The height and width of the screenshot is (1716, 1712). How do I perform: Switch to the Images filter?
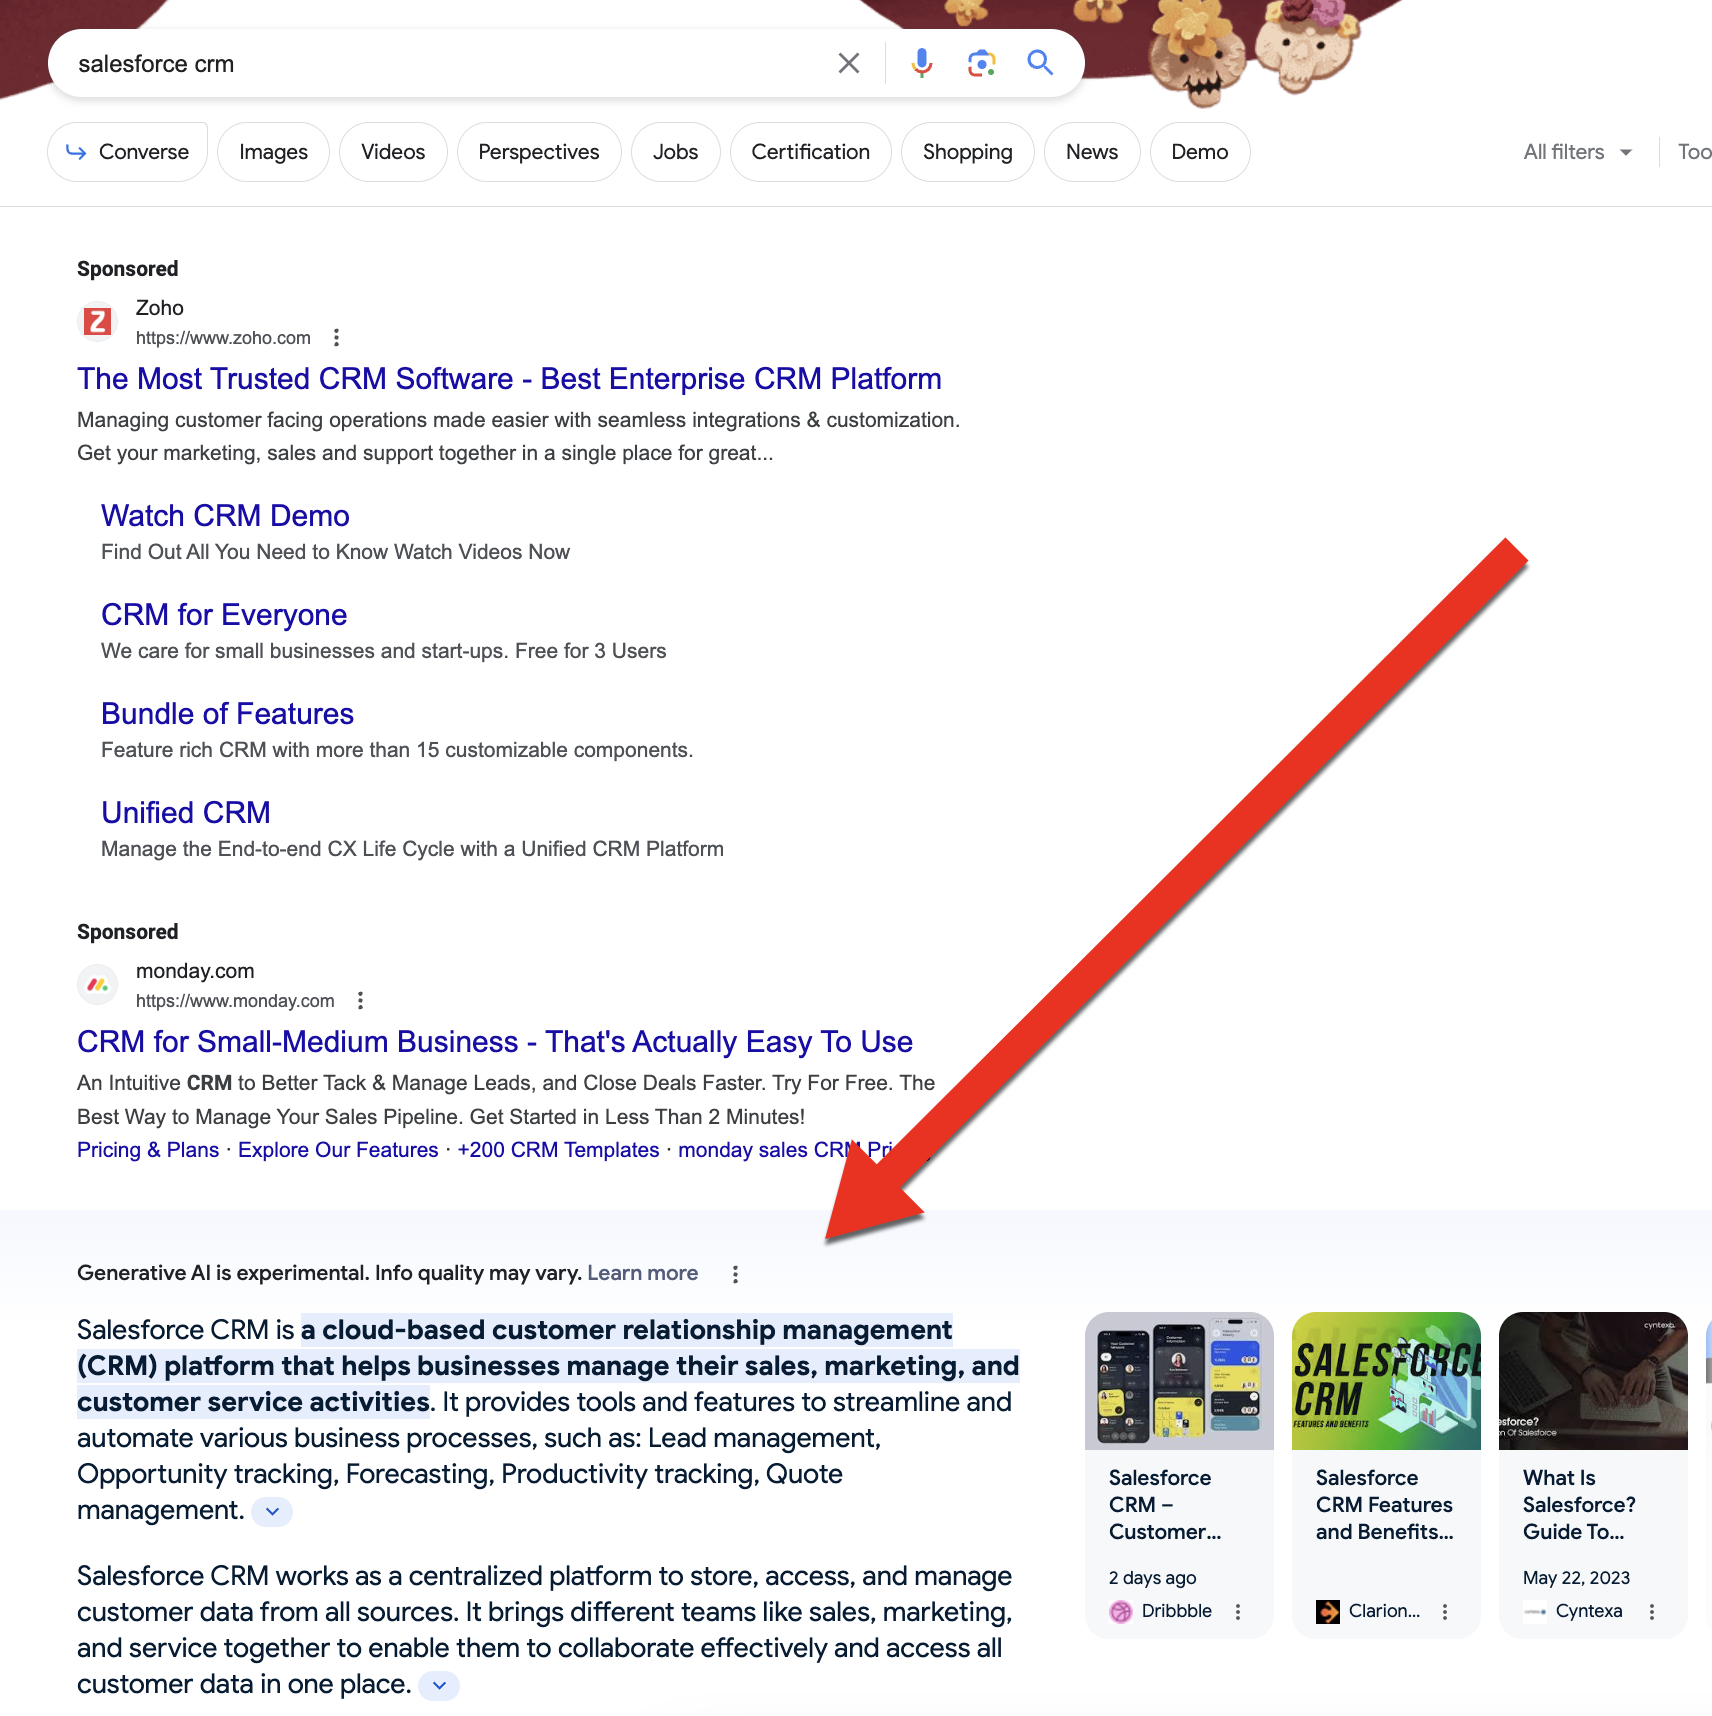click(273, 152)
